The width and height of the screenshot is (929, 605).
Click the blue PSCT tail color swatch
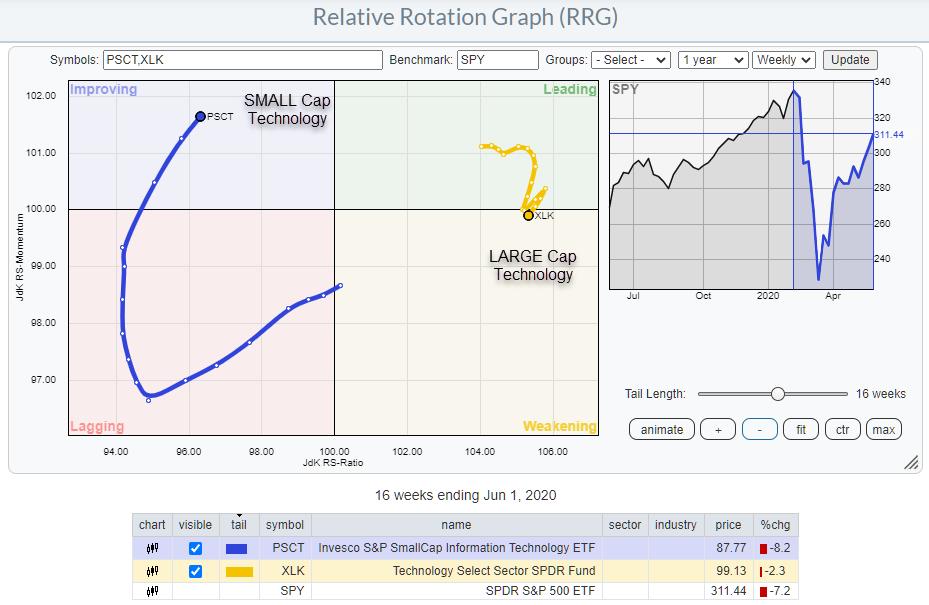coord(238,548)
